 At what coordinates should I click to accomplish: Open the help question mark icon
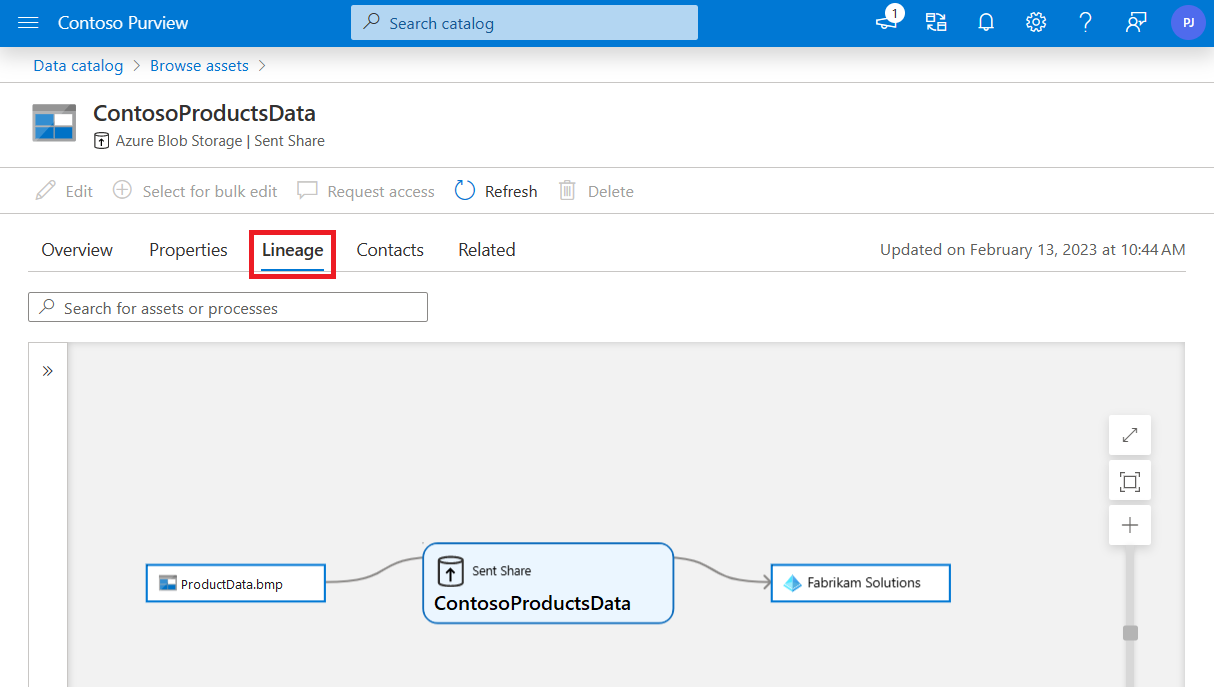point(1085,22)
